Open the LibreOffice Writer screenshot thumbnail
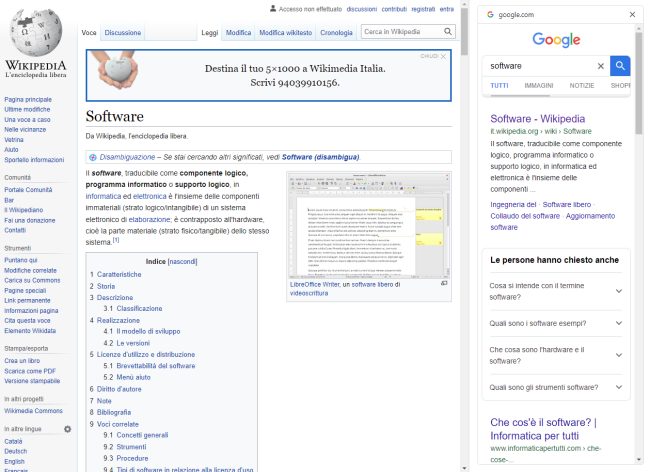The width and height of the screenshot is (650, 472). click(x=369, y=225)
